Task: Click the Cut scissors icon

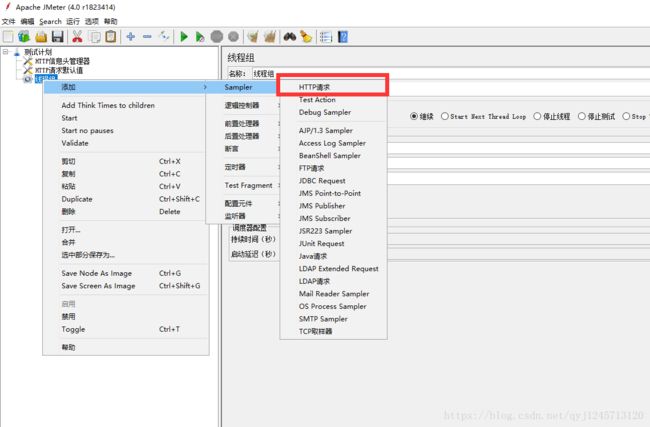Action: pyautogui.click(x=77, y=37)
